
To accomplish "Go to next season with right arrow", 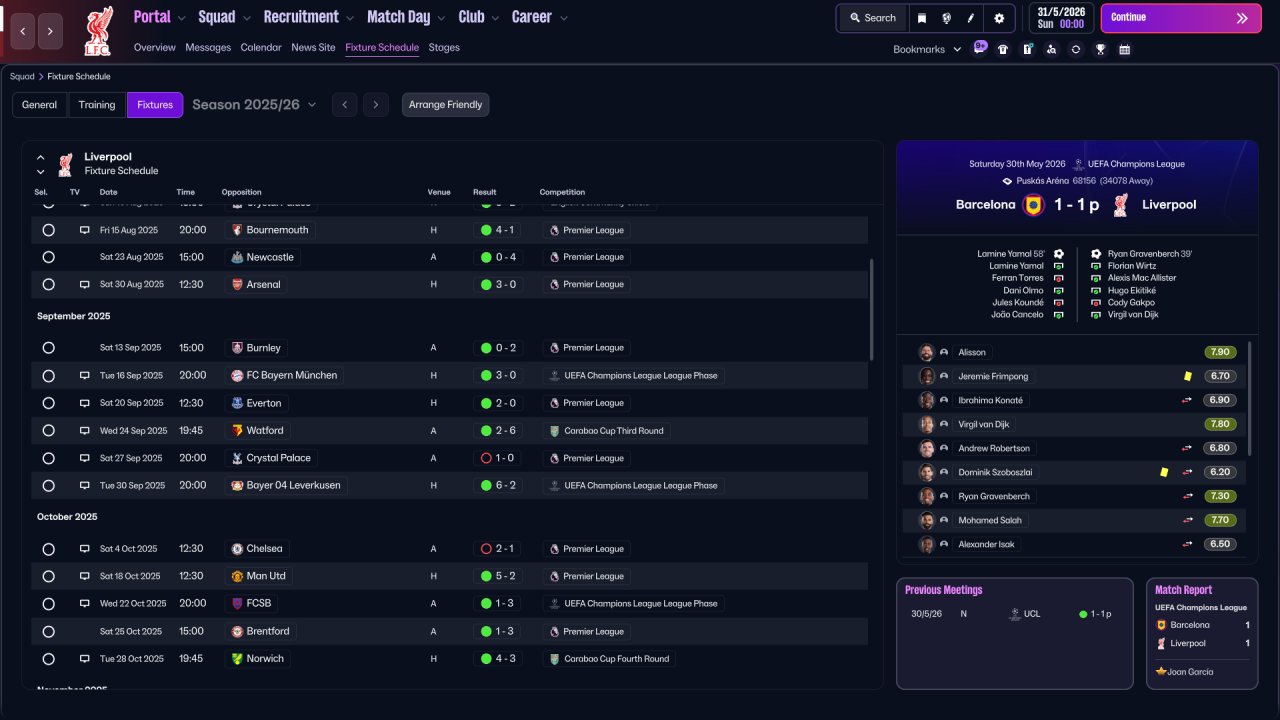I will click(376, 105).
